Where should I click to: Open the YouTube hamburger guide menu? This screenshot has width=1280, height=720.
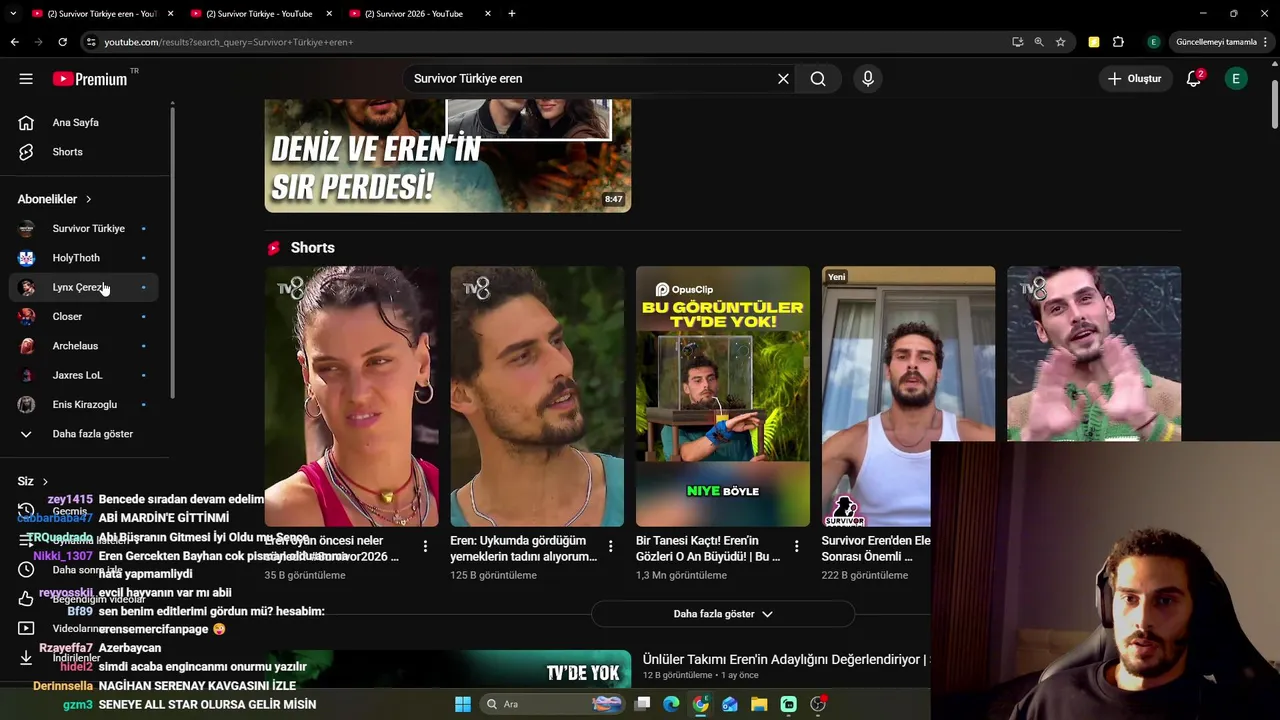(26, 79)
